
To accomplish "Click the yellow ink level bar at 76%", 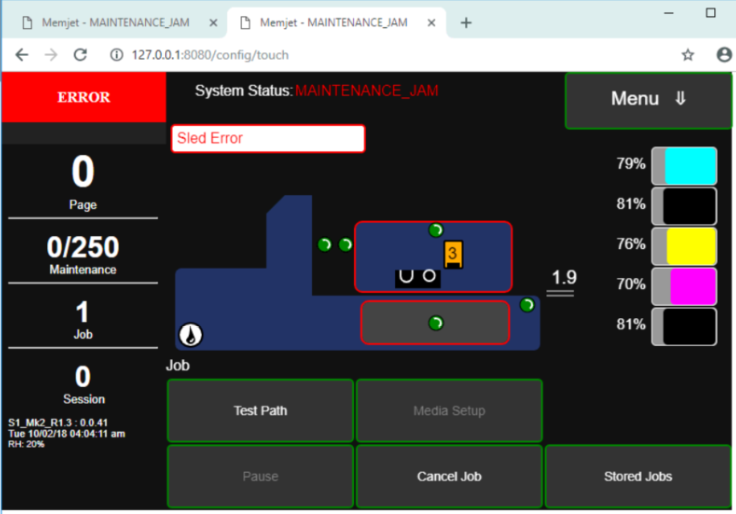I will tap(684, 246).
